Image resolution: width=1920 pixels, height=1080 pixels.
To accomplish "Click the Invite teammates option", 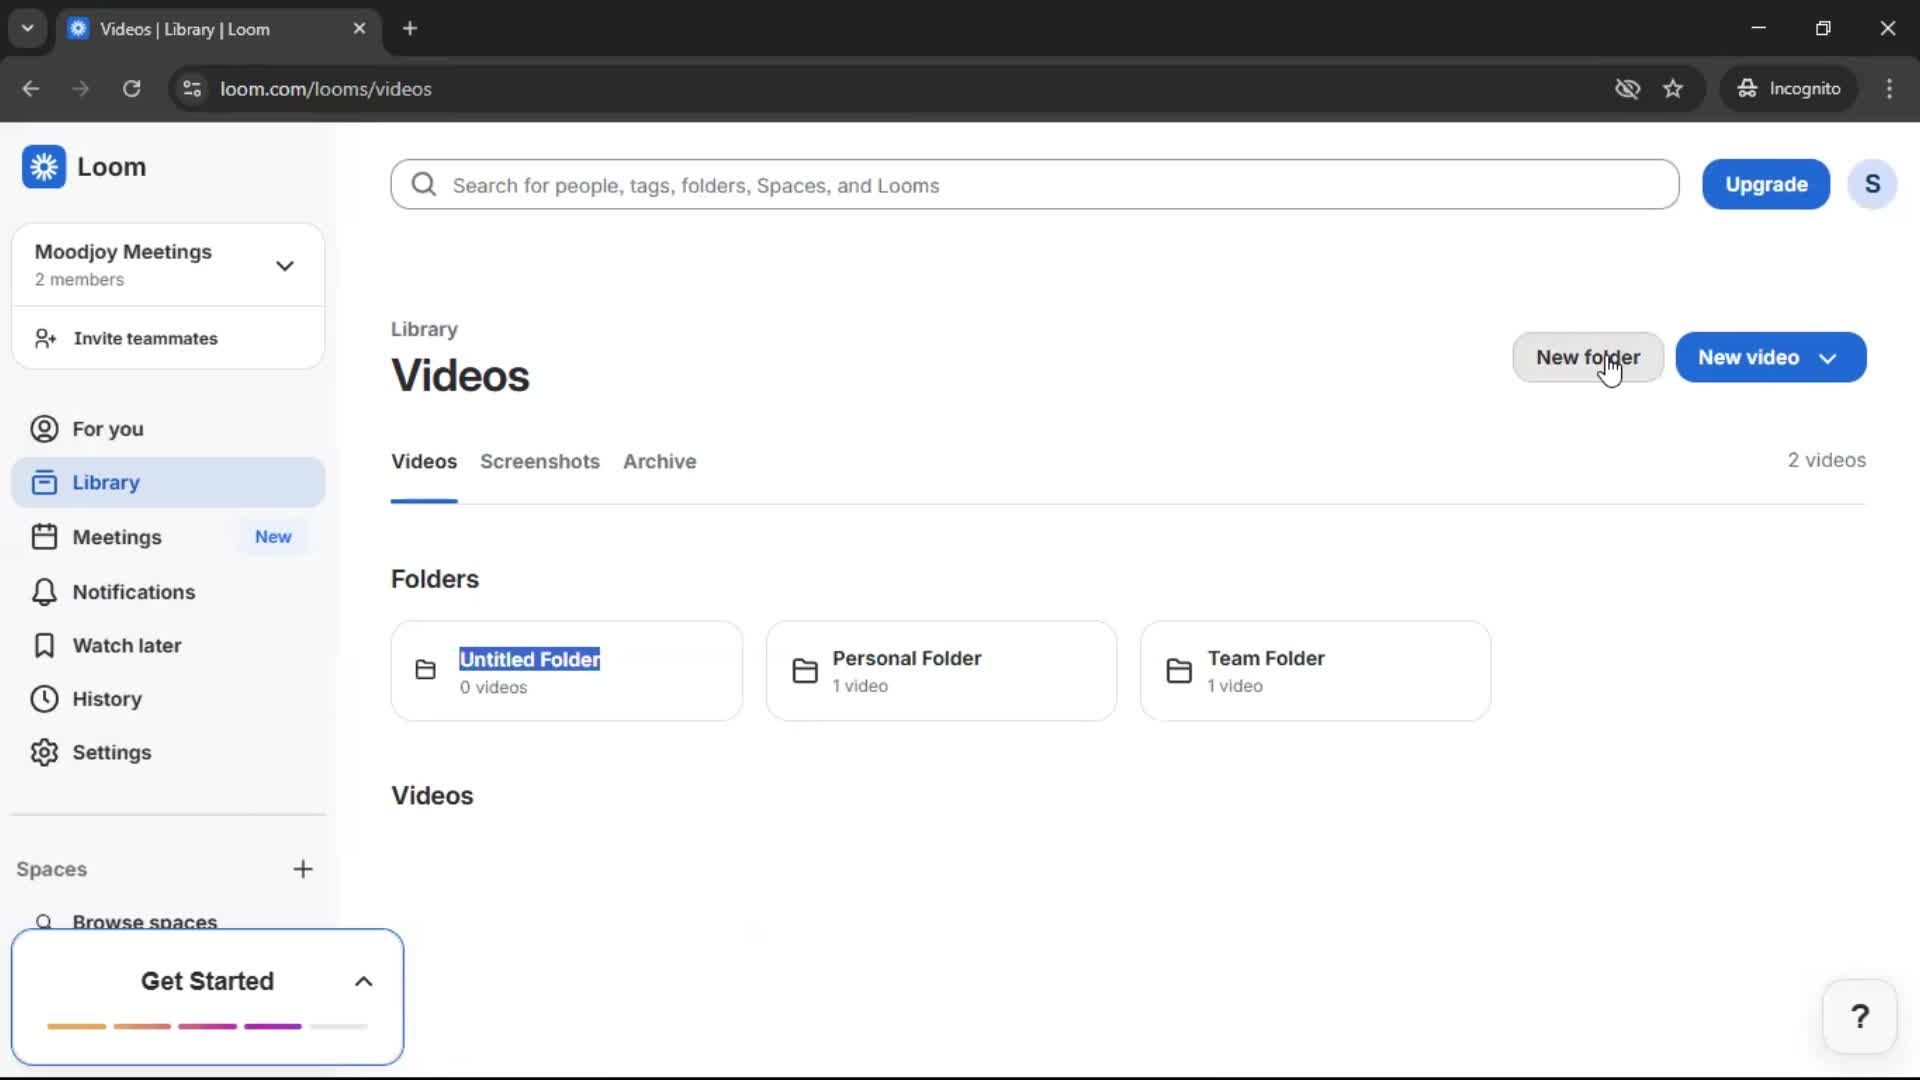I will pos(145,338).
